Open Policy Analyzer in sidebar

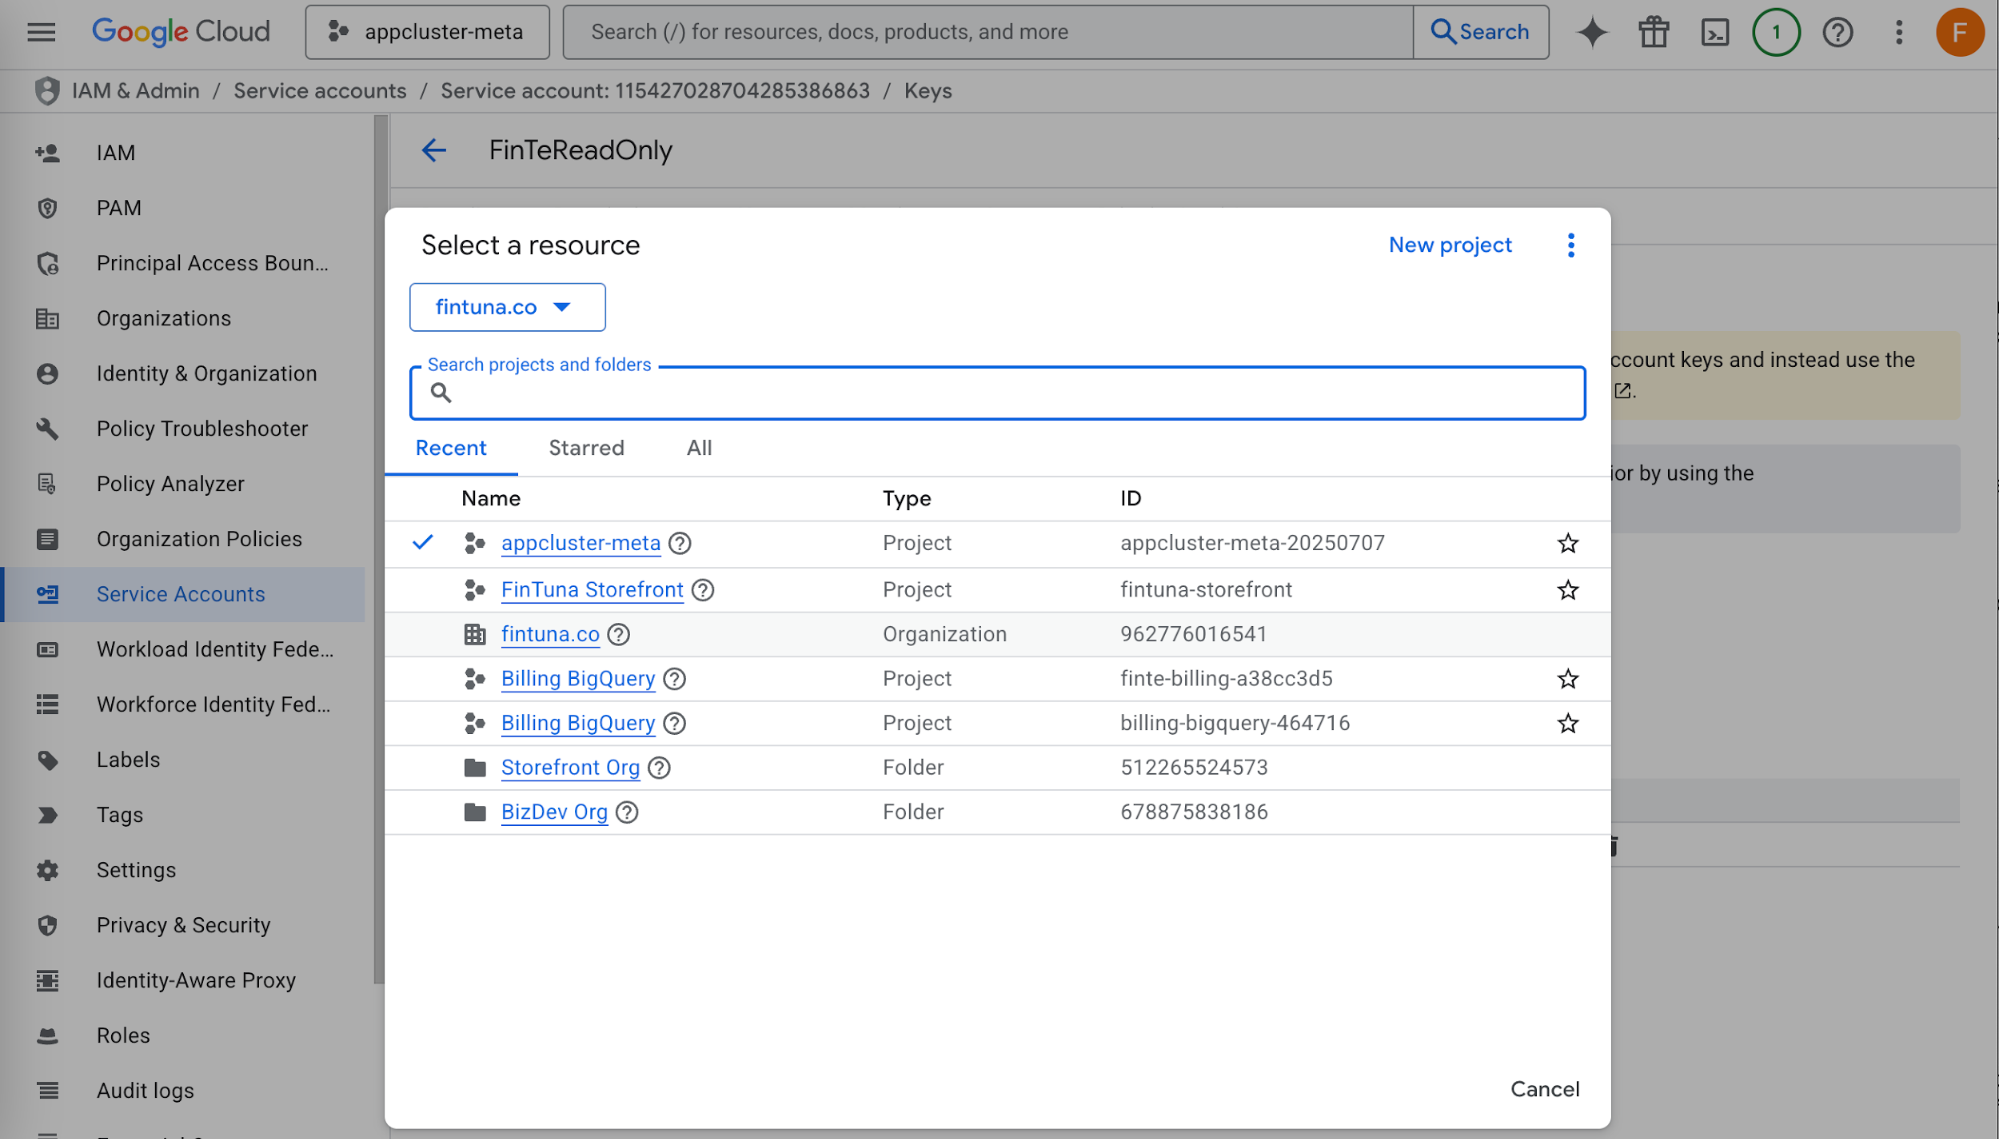(182, 484)
